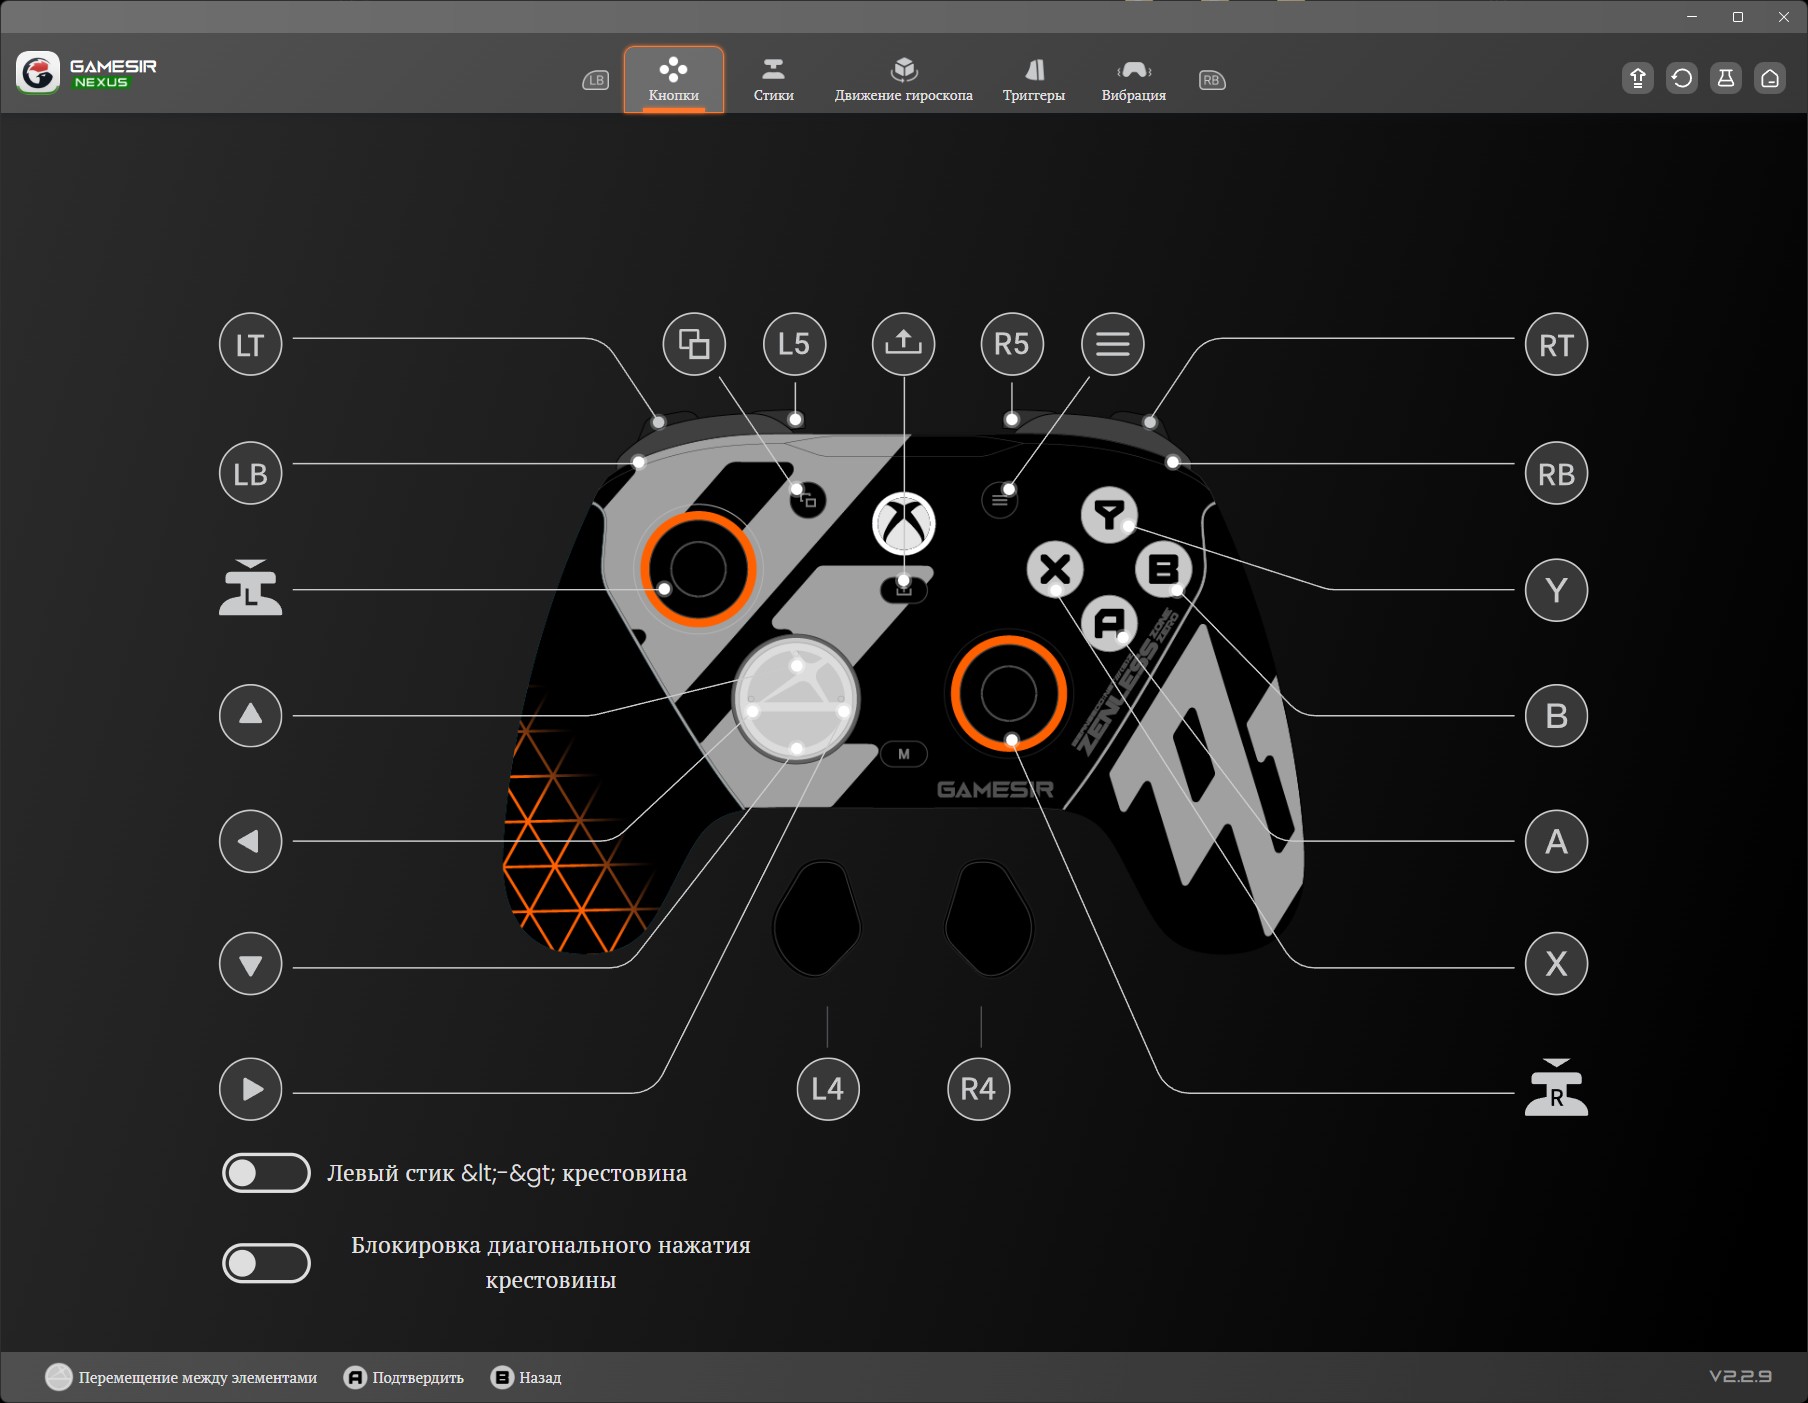Click the upload arrow icon in the header
Screen dimensions: 1808x1403
1638,78
